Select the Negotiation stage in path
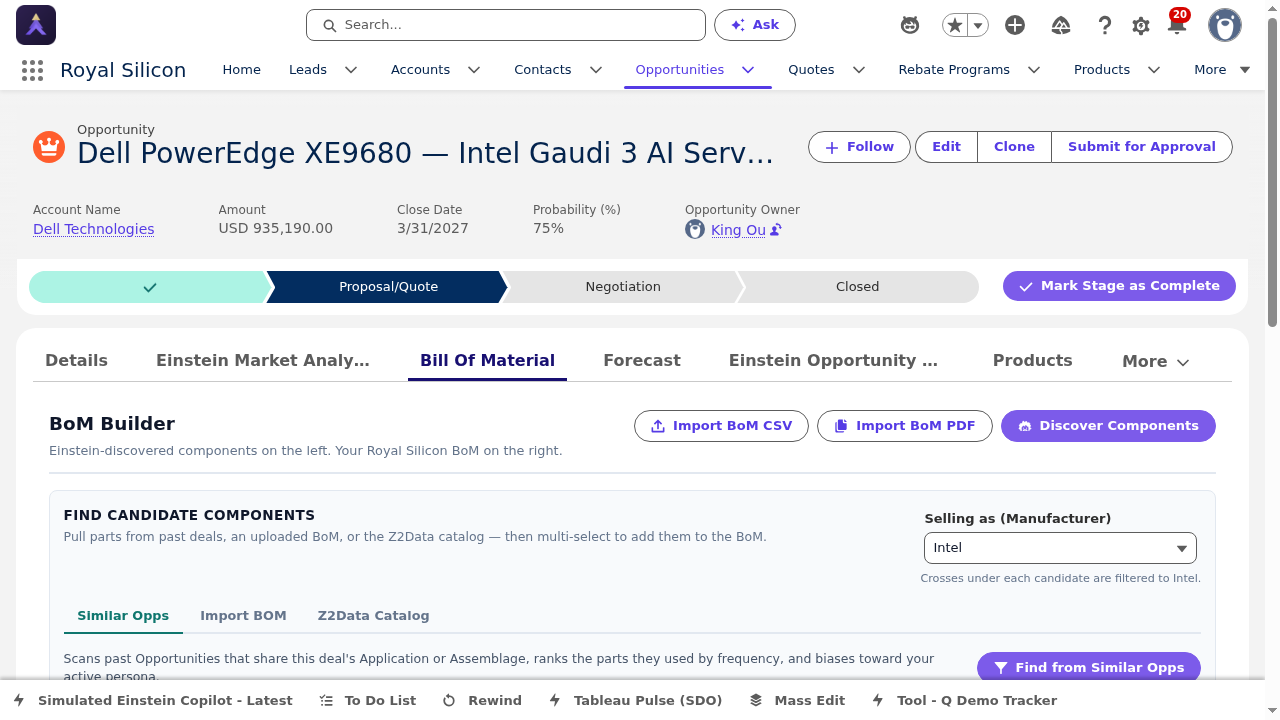 (623, 287)
